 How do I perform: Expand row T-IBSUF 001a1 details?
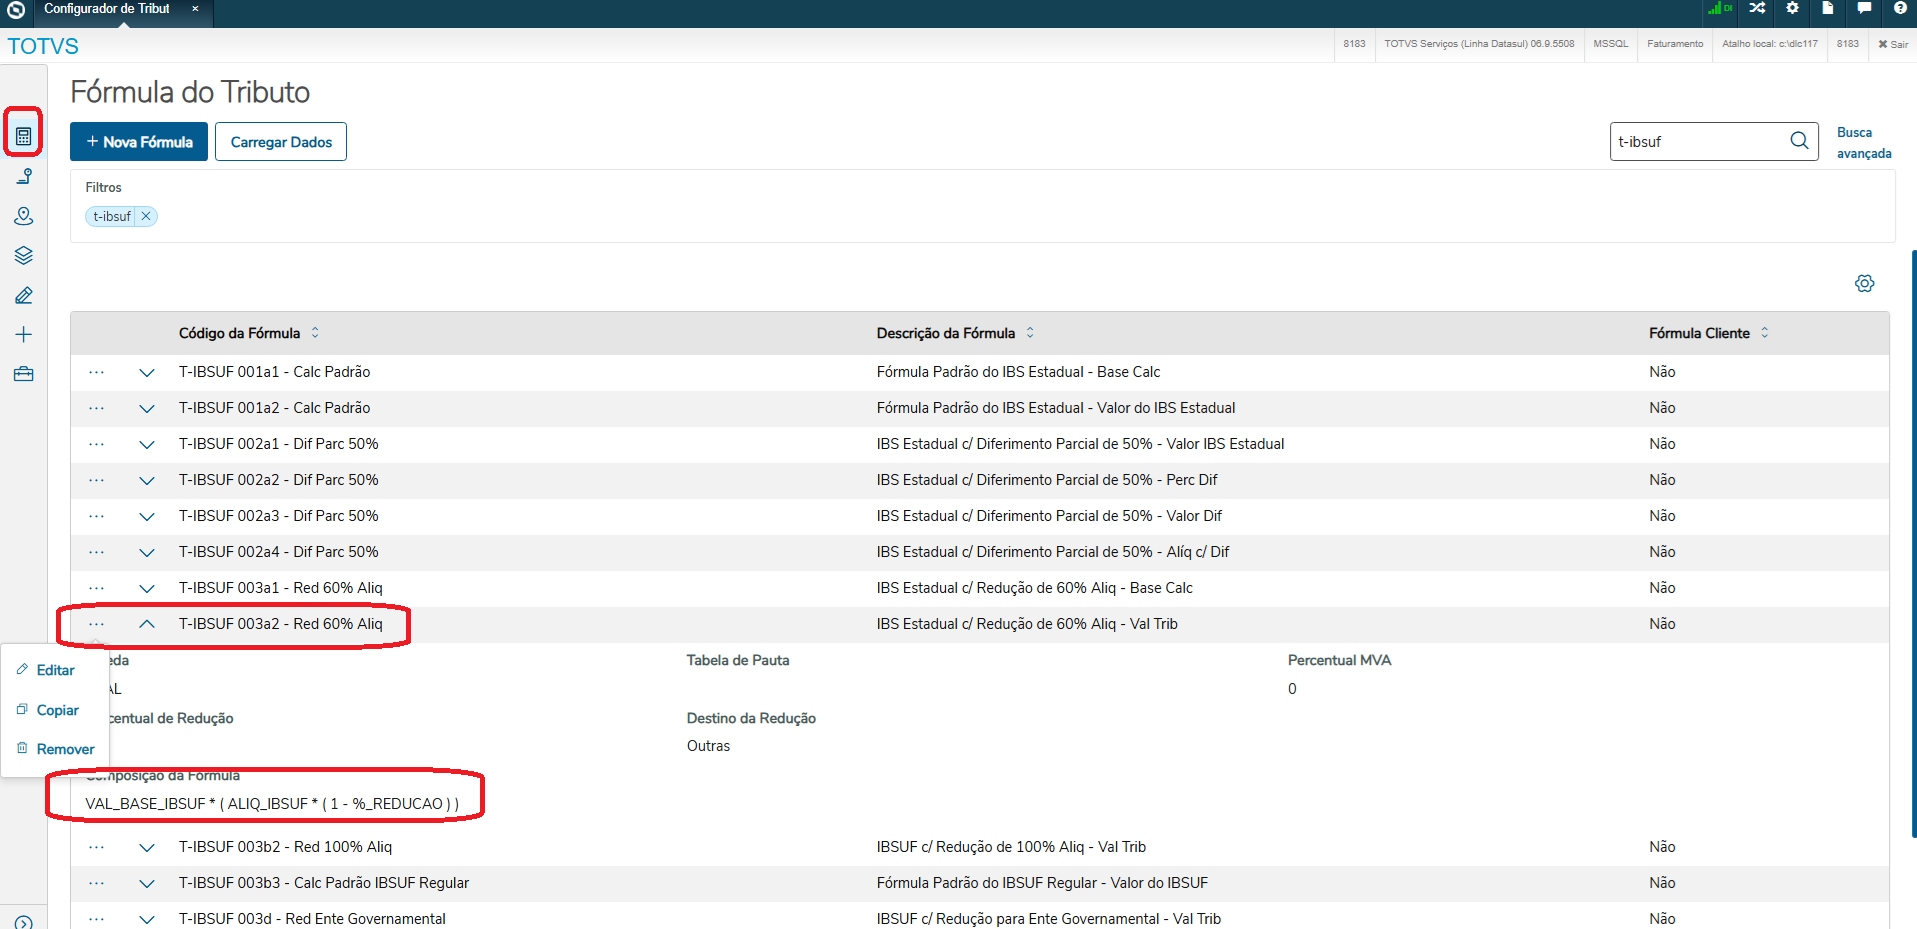click(147, 373)
